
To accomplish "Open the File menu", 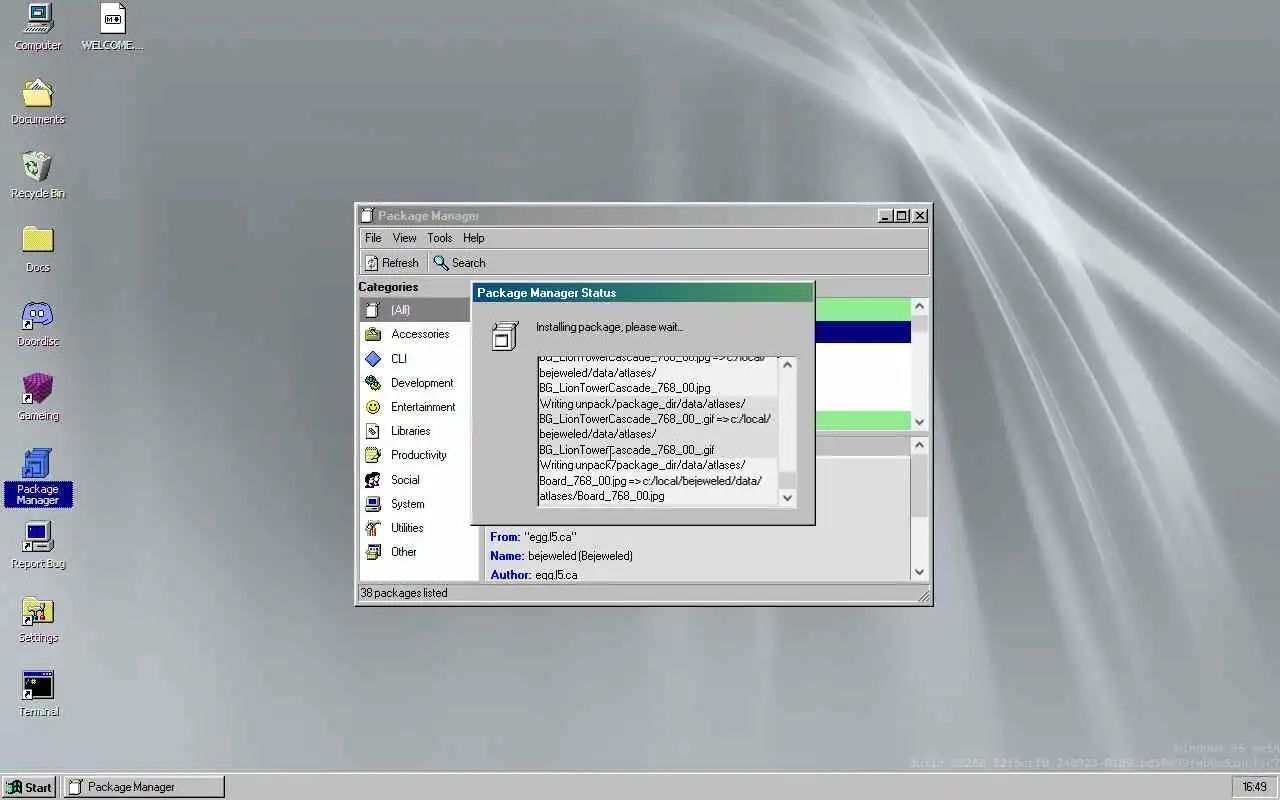I will click(x=373, y=238).
